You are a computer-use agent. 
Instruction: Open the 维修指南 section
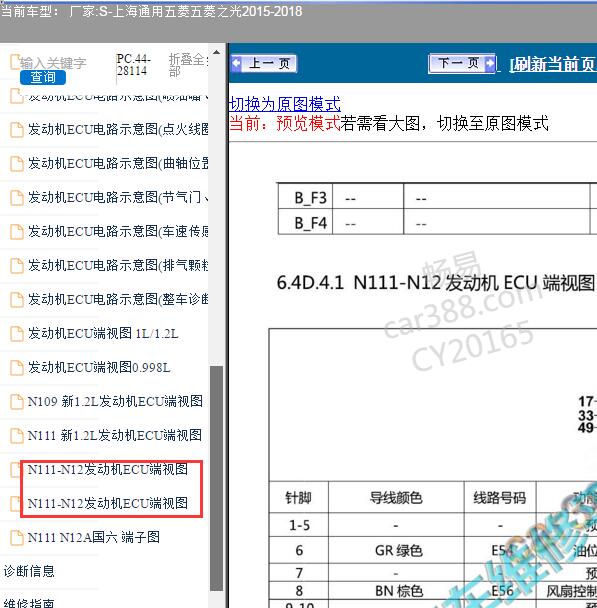29,603
